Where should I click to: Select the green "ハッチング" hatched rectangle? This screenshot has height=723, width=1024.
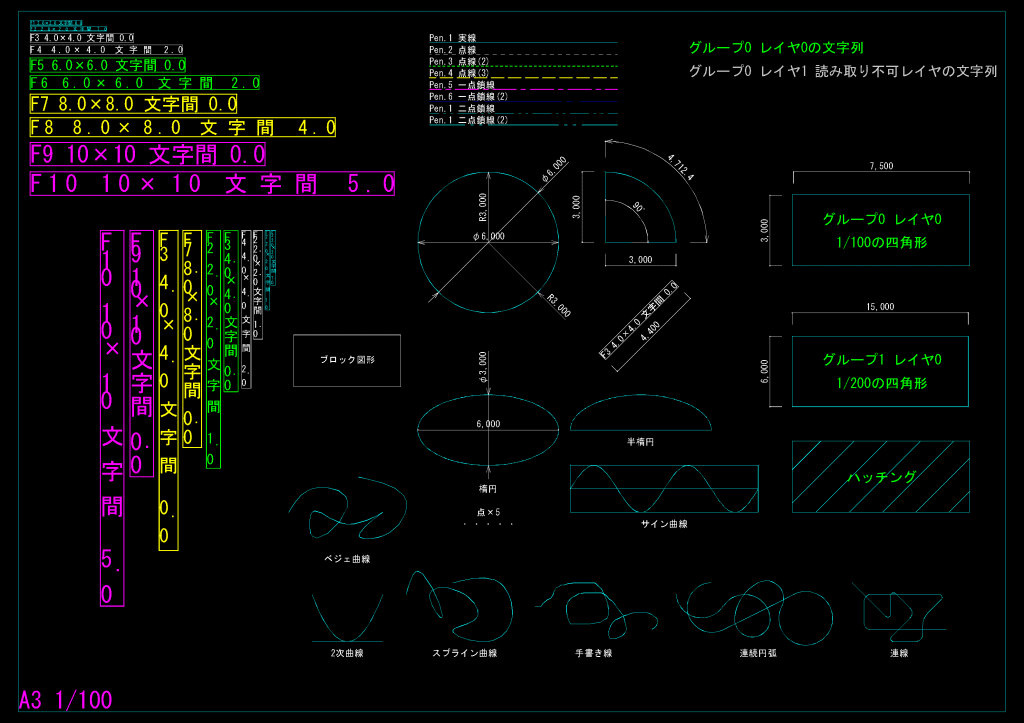[881, 477]
